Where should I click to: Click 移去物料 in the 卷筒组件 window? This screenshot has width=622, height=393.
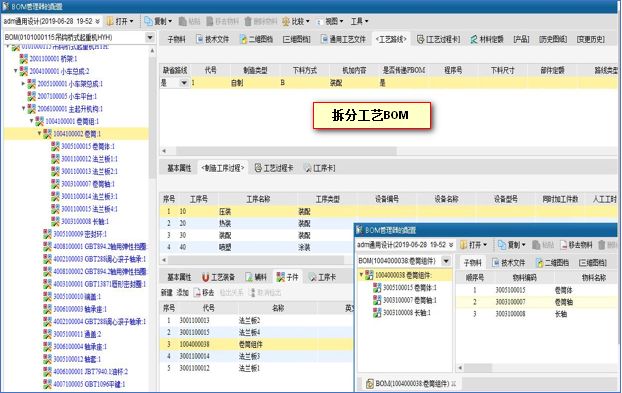pyautogui.click(x=576, y=245)
